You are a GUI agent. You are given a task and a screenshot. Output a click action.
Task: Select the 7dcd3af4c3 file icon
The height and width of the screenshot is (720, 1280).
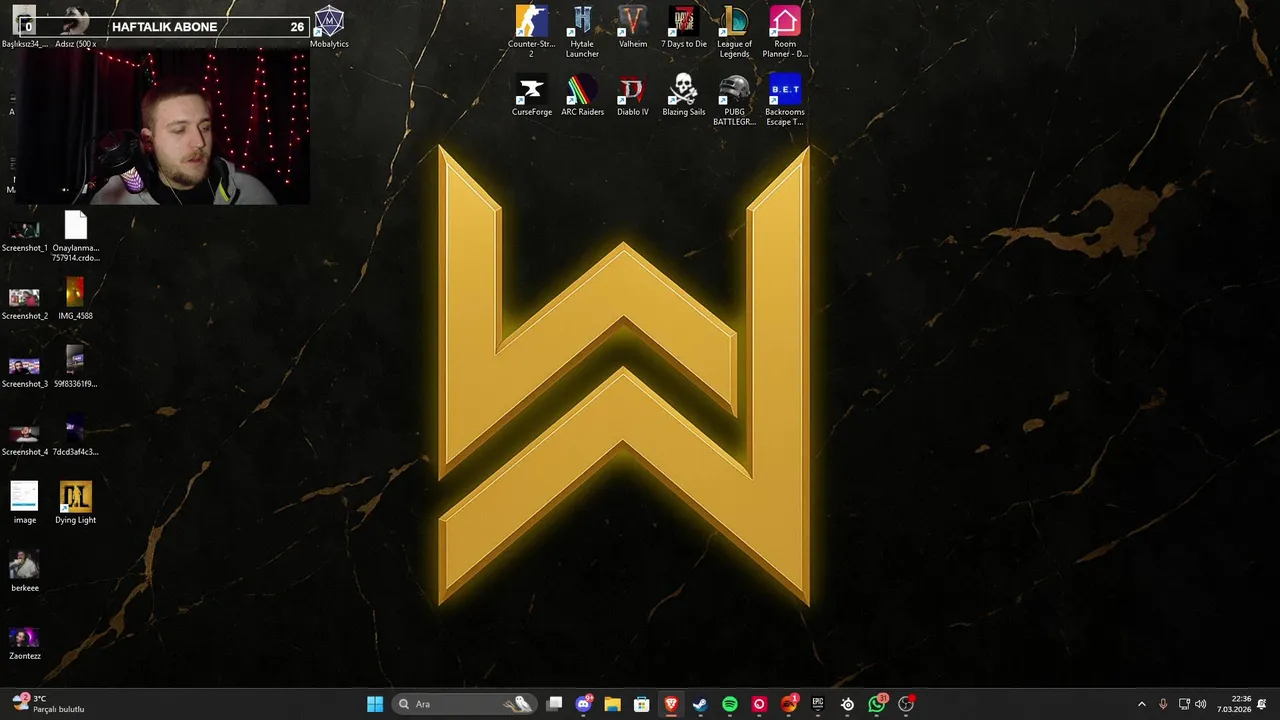point(75,435)
